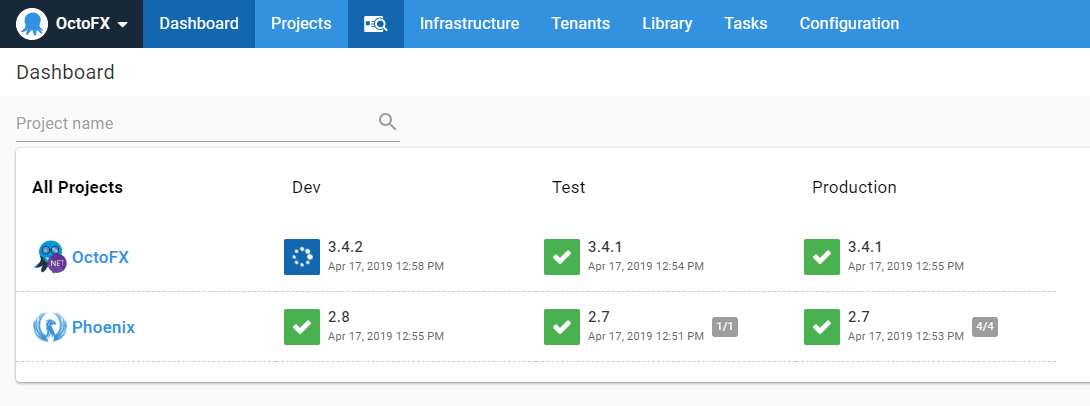Open the Library menu item
The width and height of the screenshot is (1090, 406).
[667, 24]
